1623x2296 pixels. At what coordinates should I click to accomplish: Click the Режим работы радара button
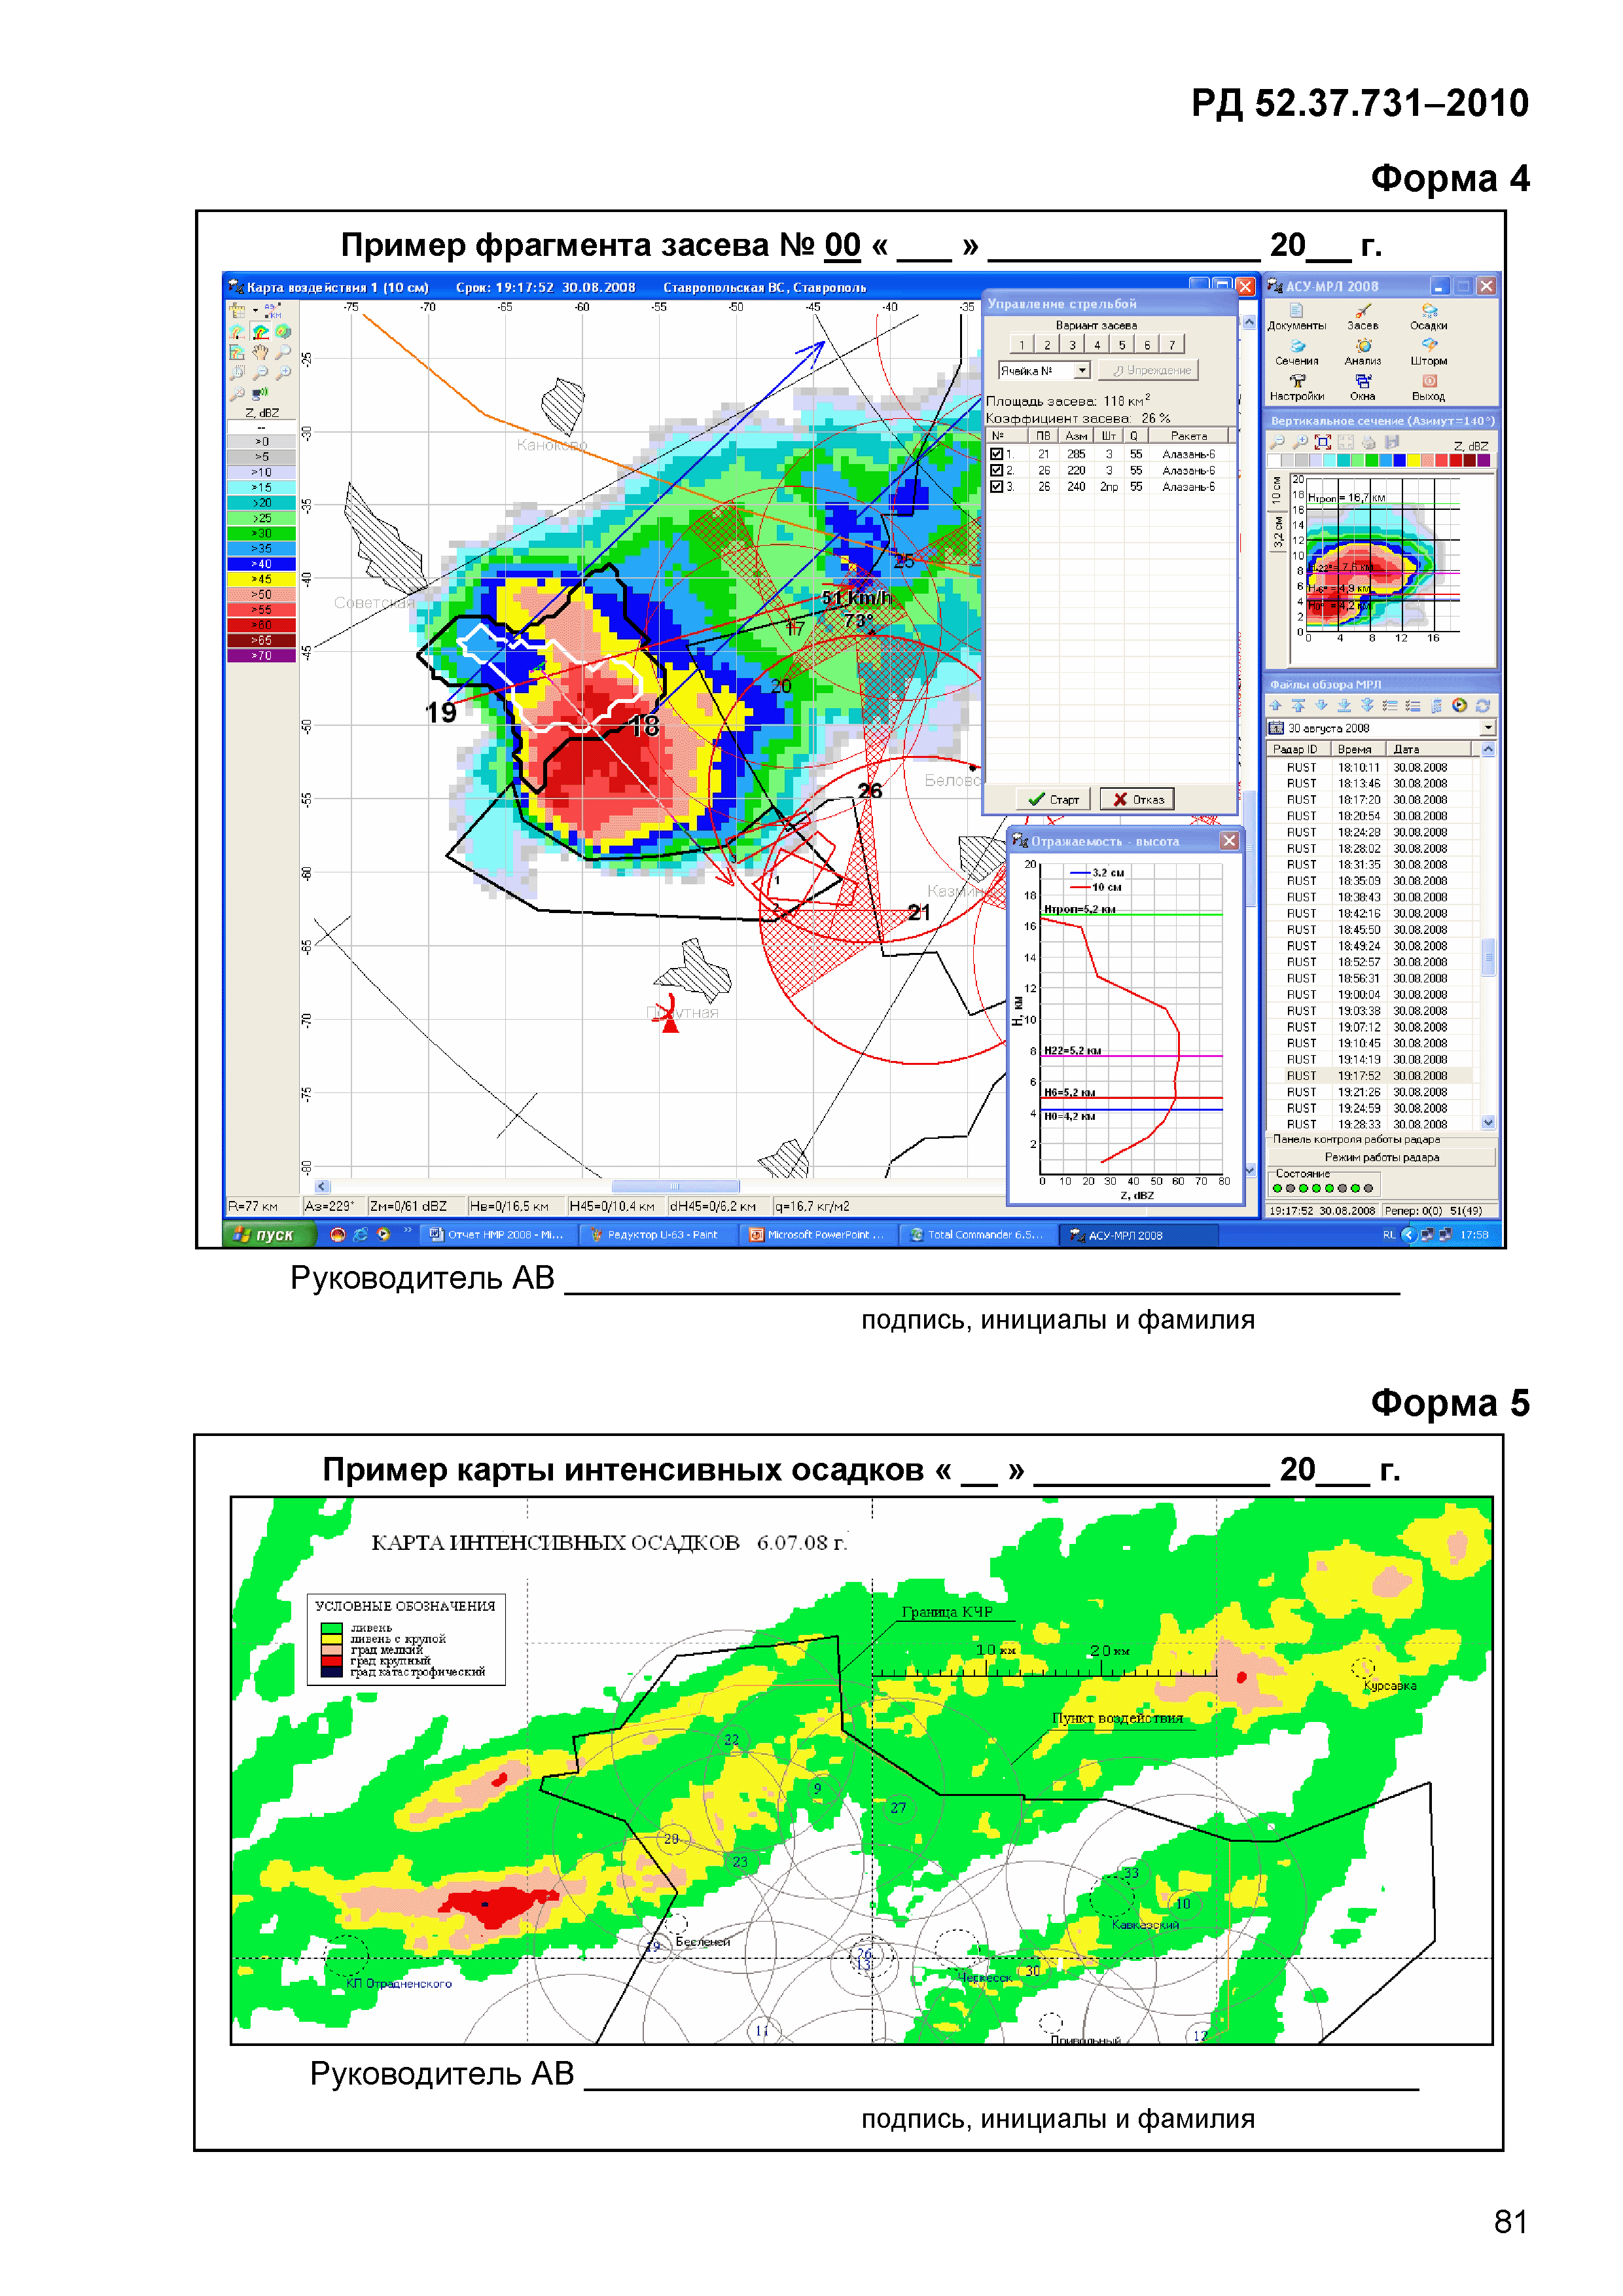click(1382, 1157)
